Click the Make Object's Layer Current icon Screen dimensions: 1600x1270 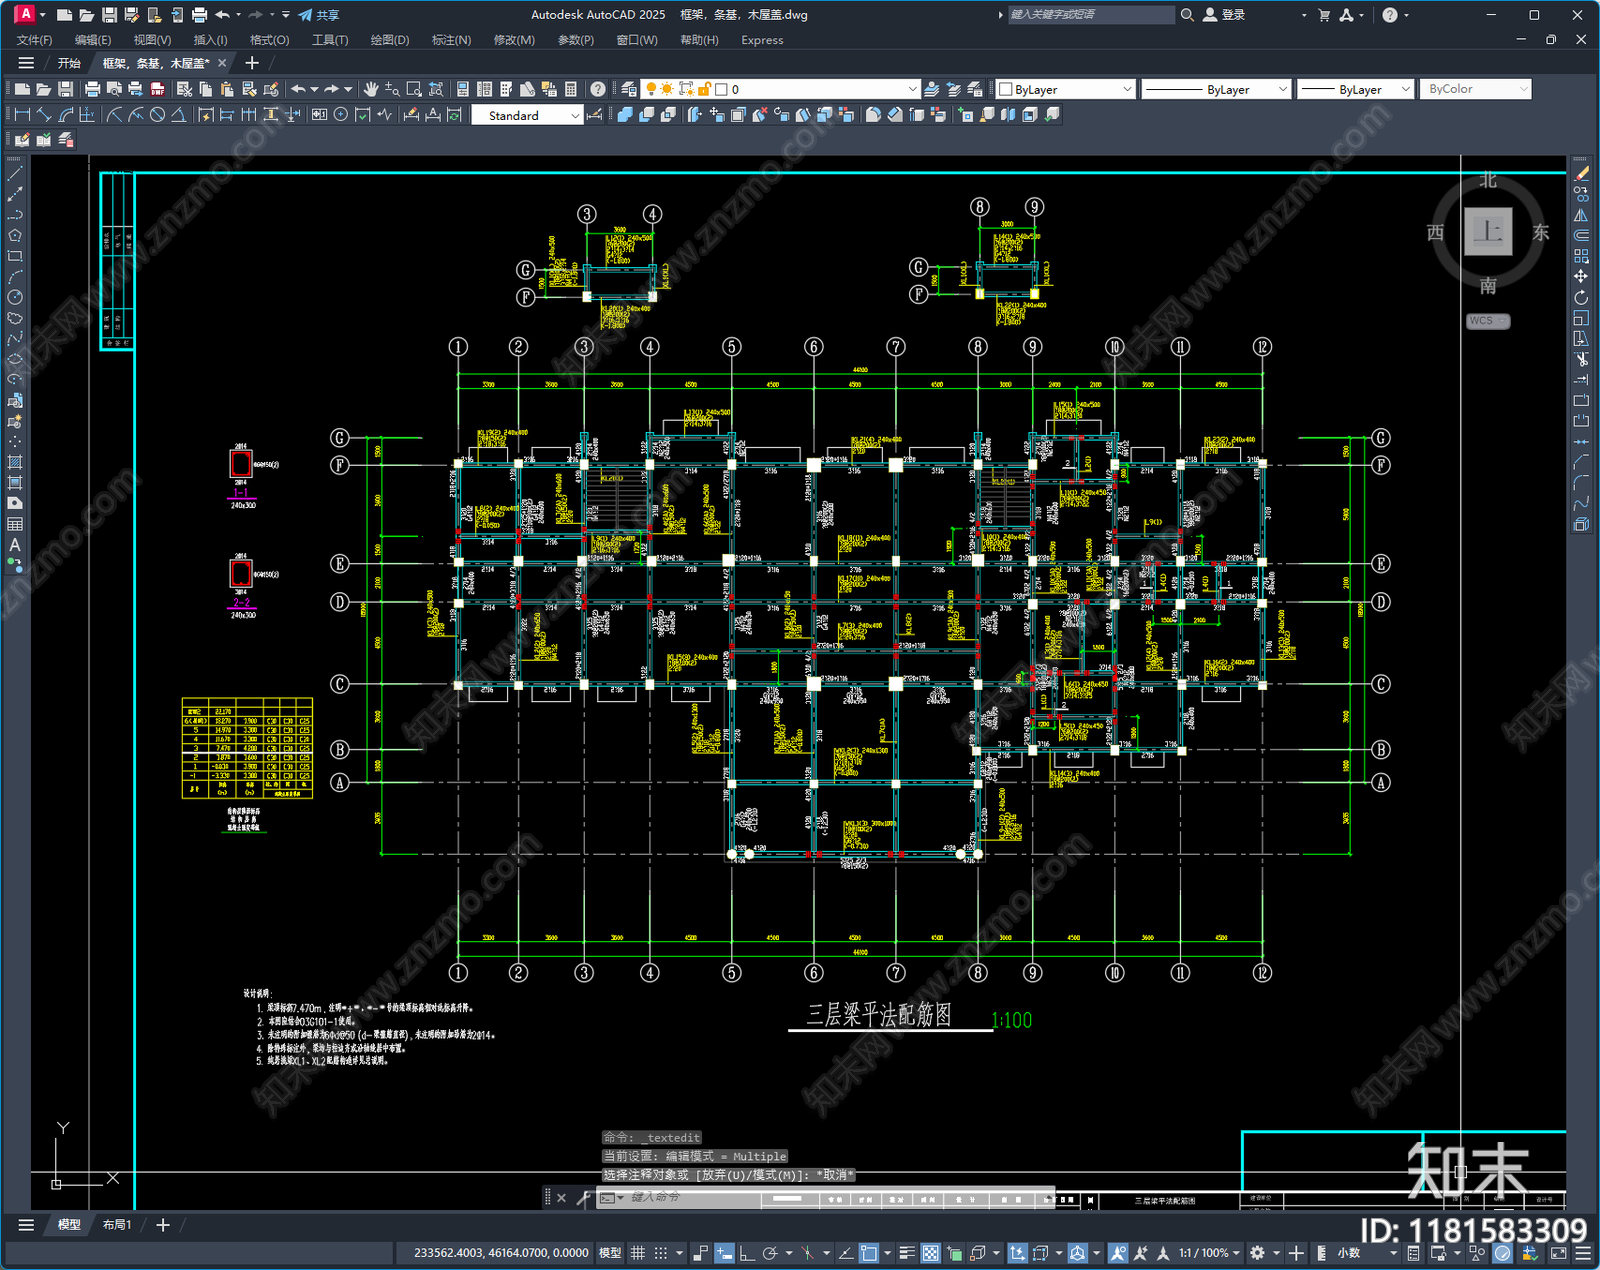point(931,89)
